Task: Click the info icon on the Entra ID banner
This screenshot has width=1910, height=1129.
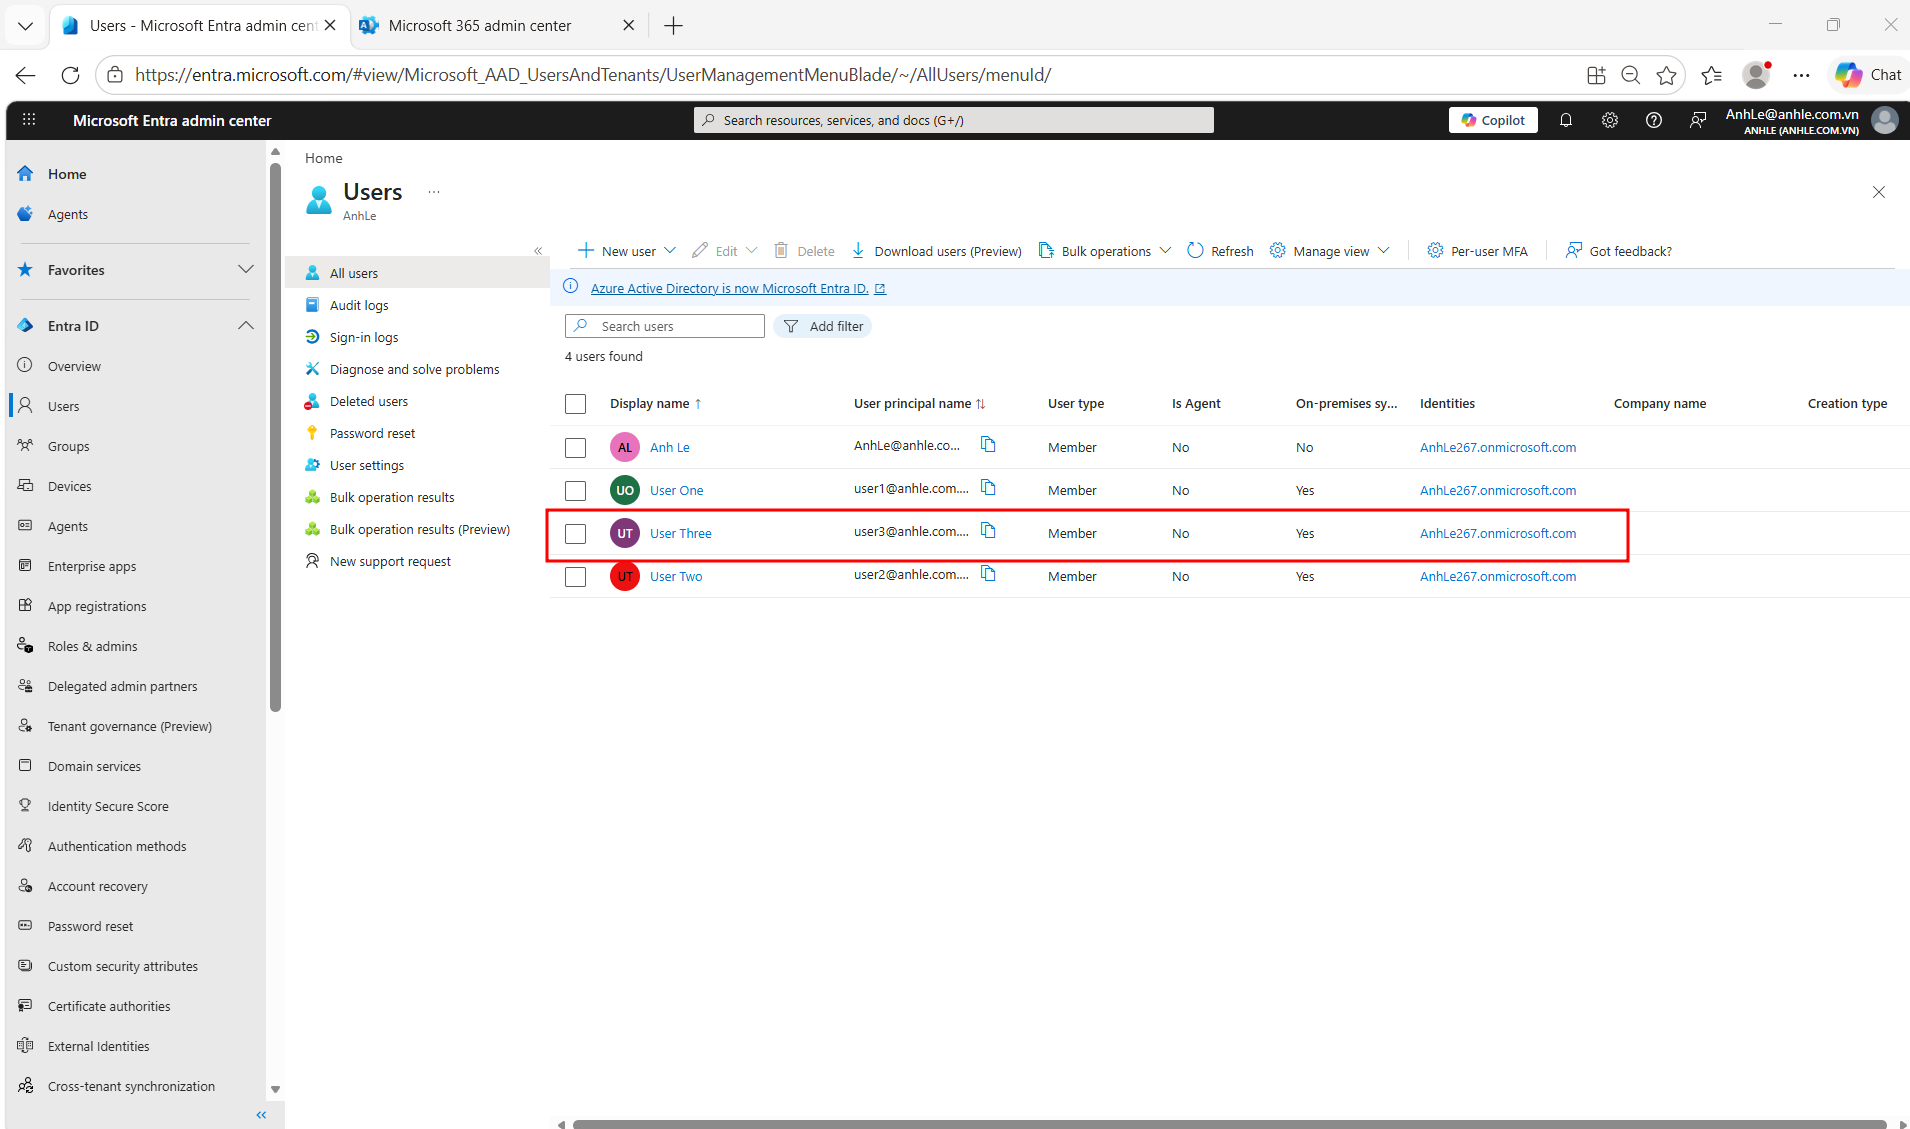Action: click(x=571, y=287)
